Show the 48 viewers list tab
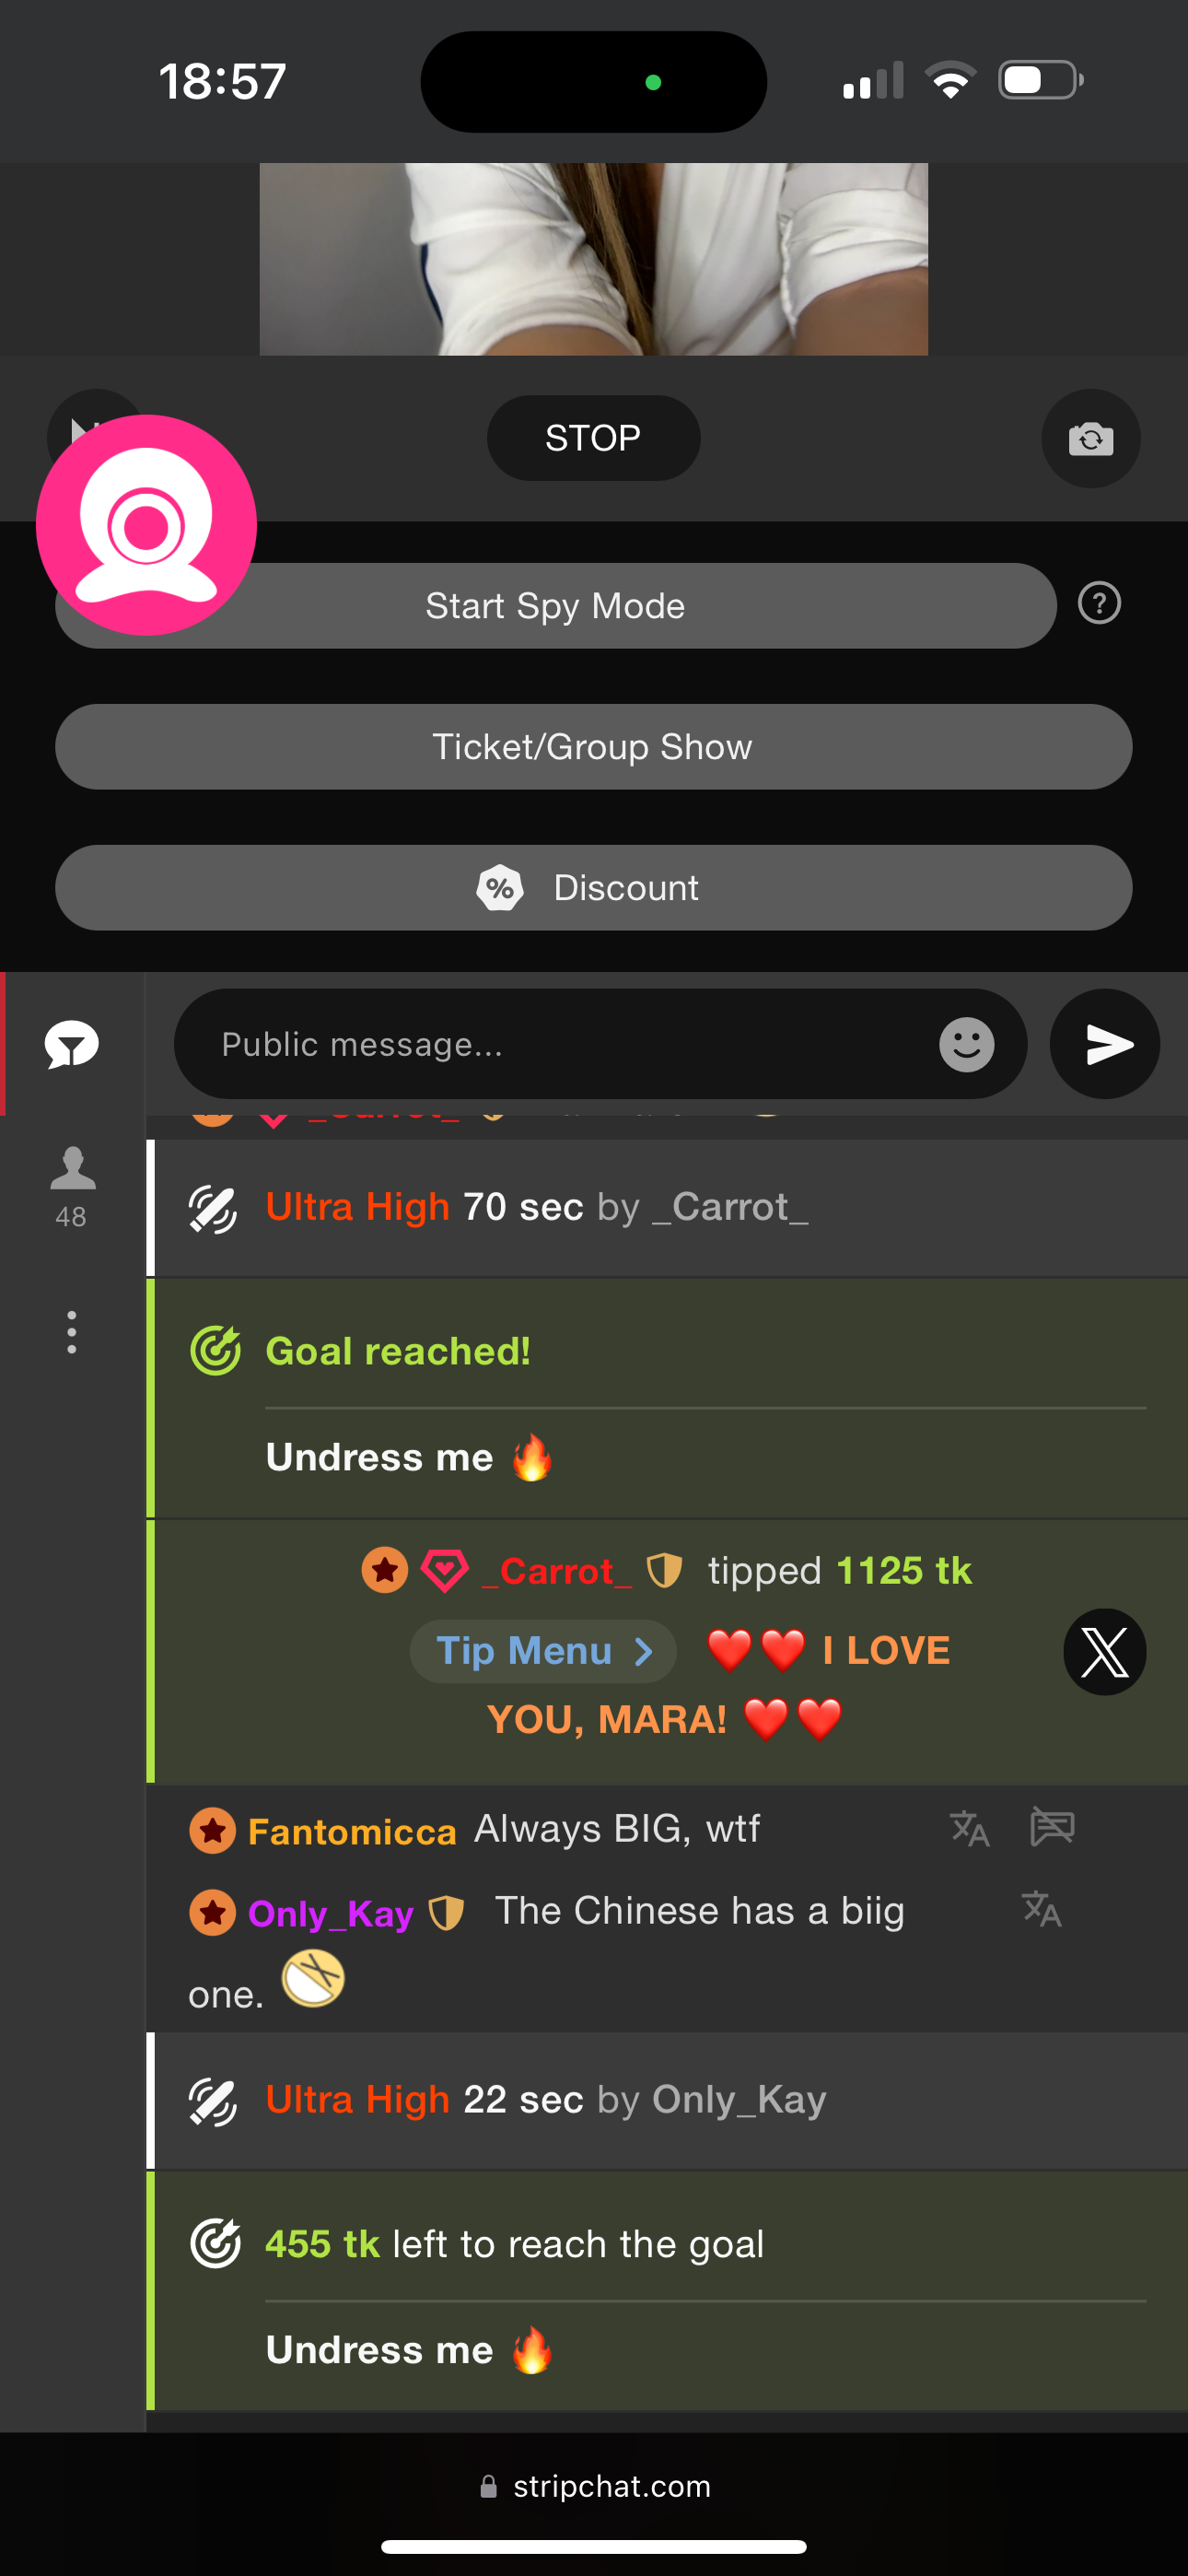Viewport: 1188px width, 2576px height. [x=72, y=1185]
